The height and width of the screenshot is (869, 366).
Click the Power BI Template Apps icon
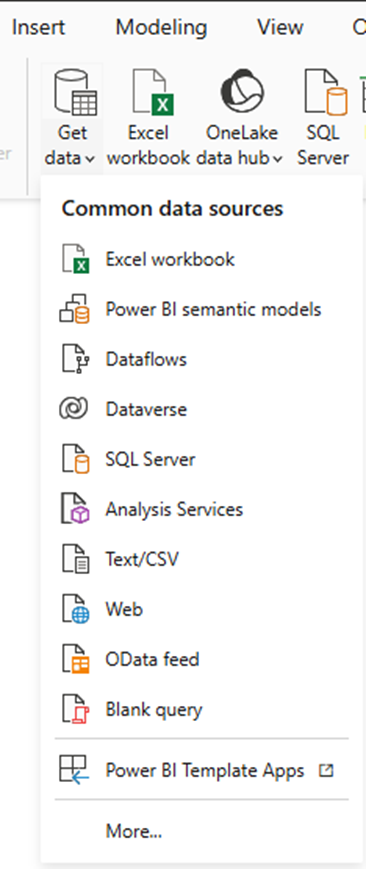point(74,770)
